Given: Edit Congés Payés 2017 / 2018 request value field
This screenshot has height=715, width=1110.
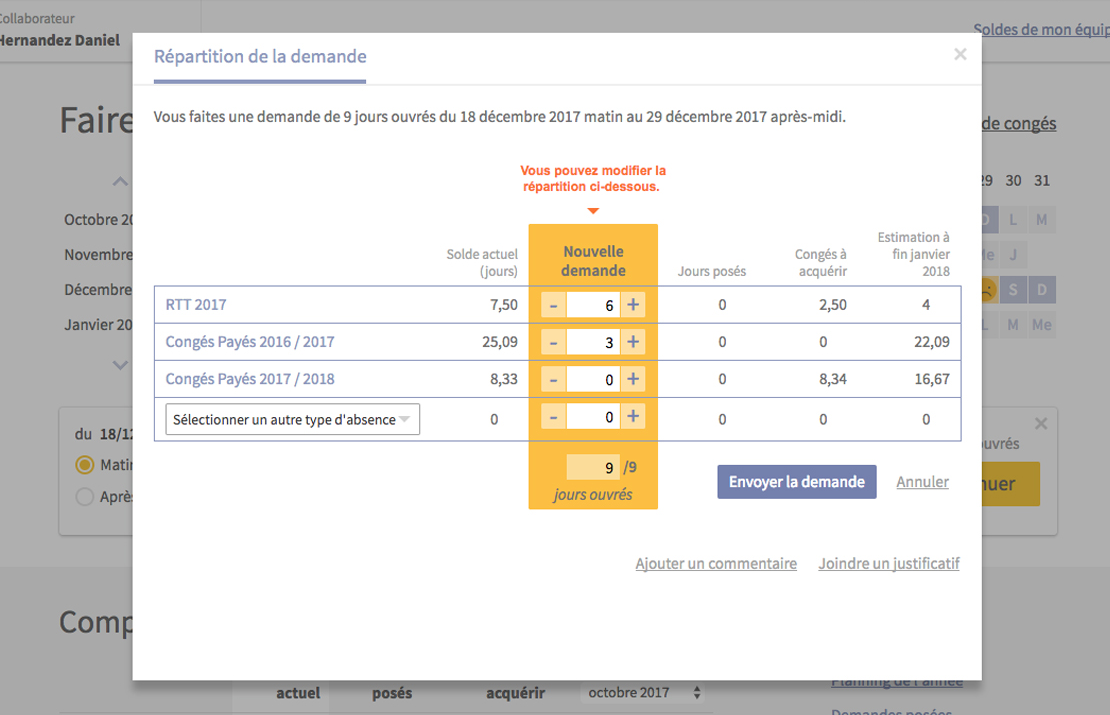Looking at the screenshot, I should click(x=593, y=379).
